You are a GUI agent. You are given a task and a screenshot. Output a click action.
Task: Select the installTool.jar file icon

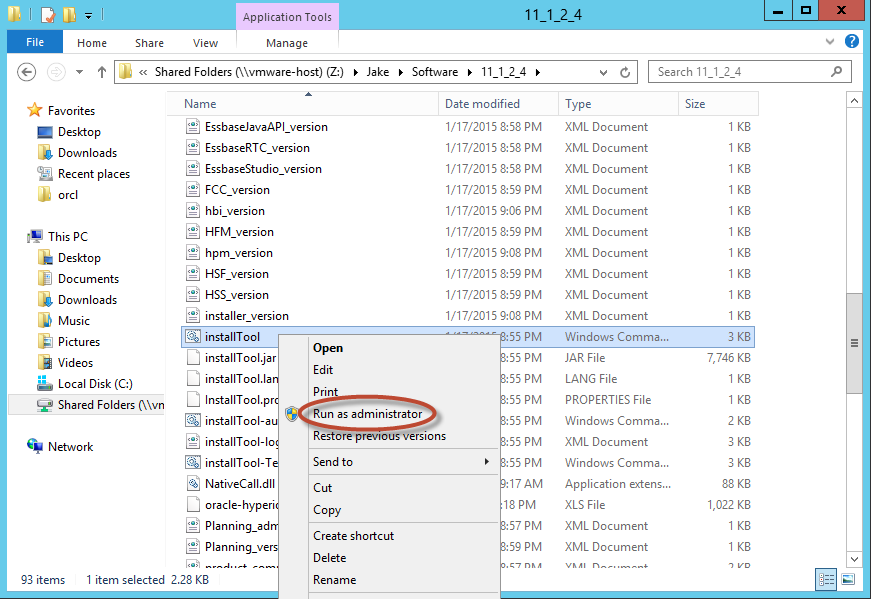click(193, 358)
